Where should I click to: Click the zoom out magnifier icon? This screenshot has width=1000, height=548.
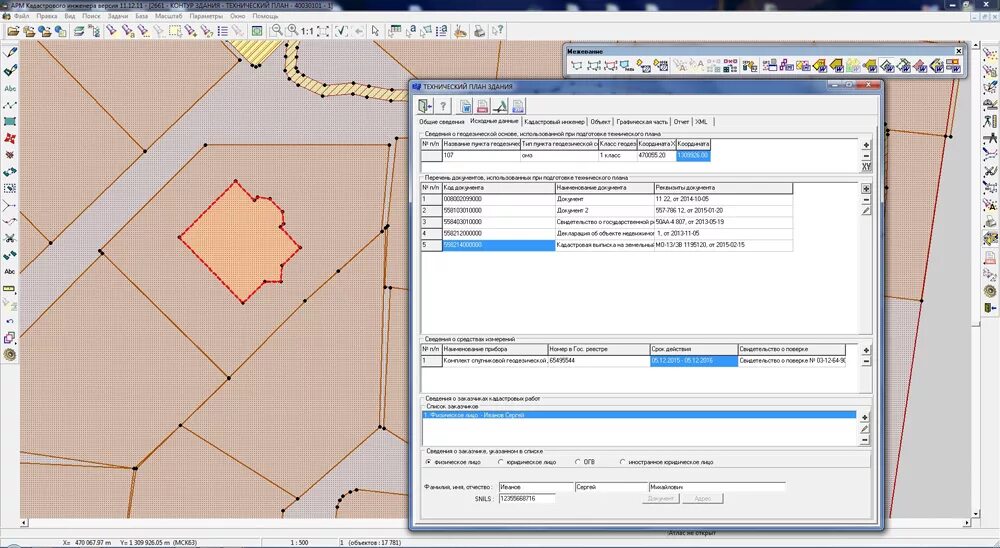pyautogui.click(x=277, y=31)
